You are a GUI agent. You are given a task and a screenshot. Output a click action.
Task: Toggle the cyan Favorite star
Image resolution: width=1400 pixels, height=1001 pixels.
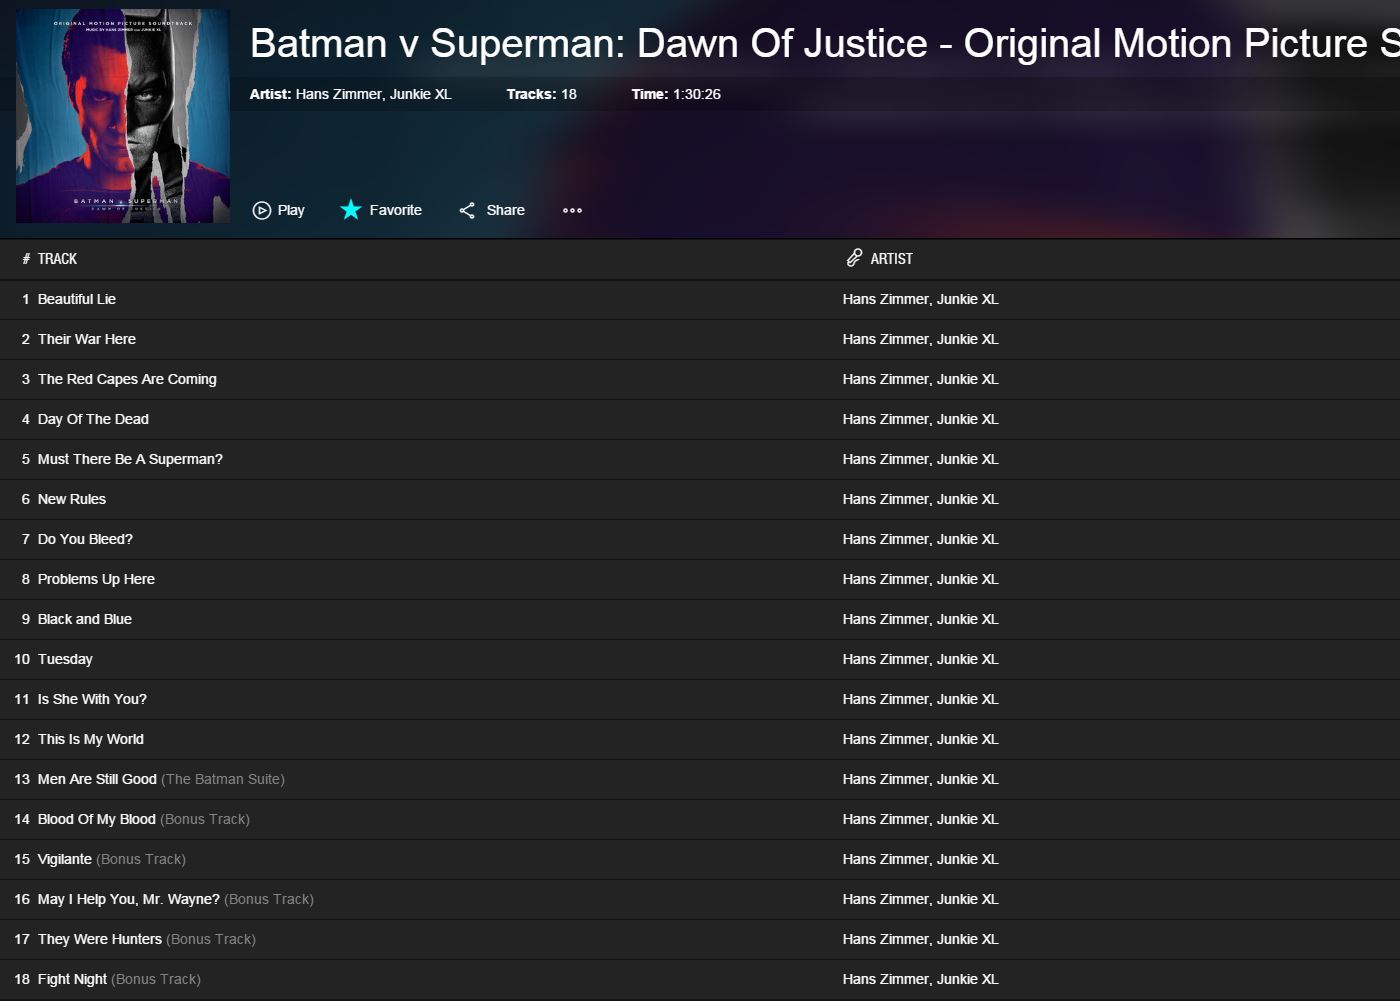click(x=351, y=210)
